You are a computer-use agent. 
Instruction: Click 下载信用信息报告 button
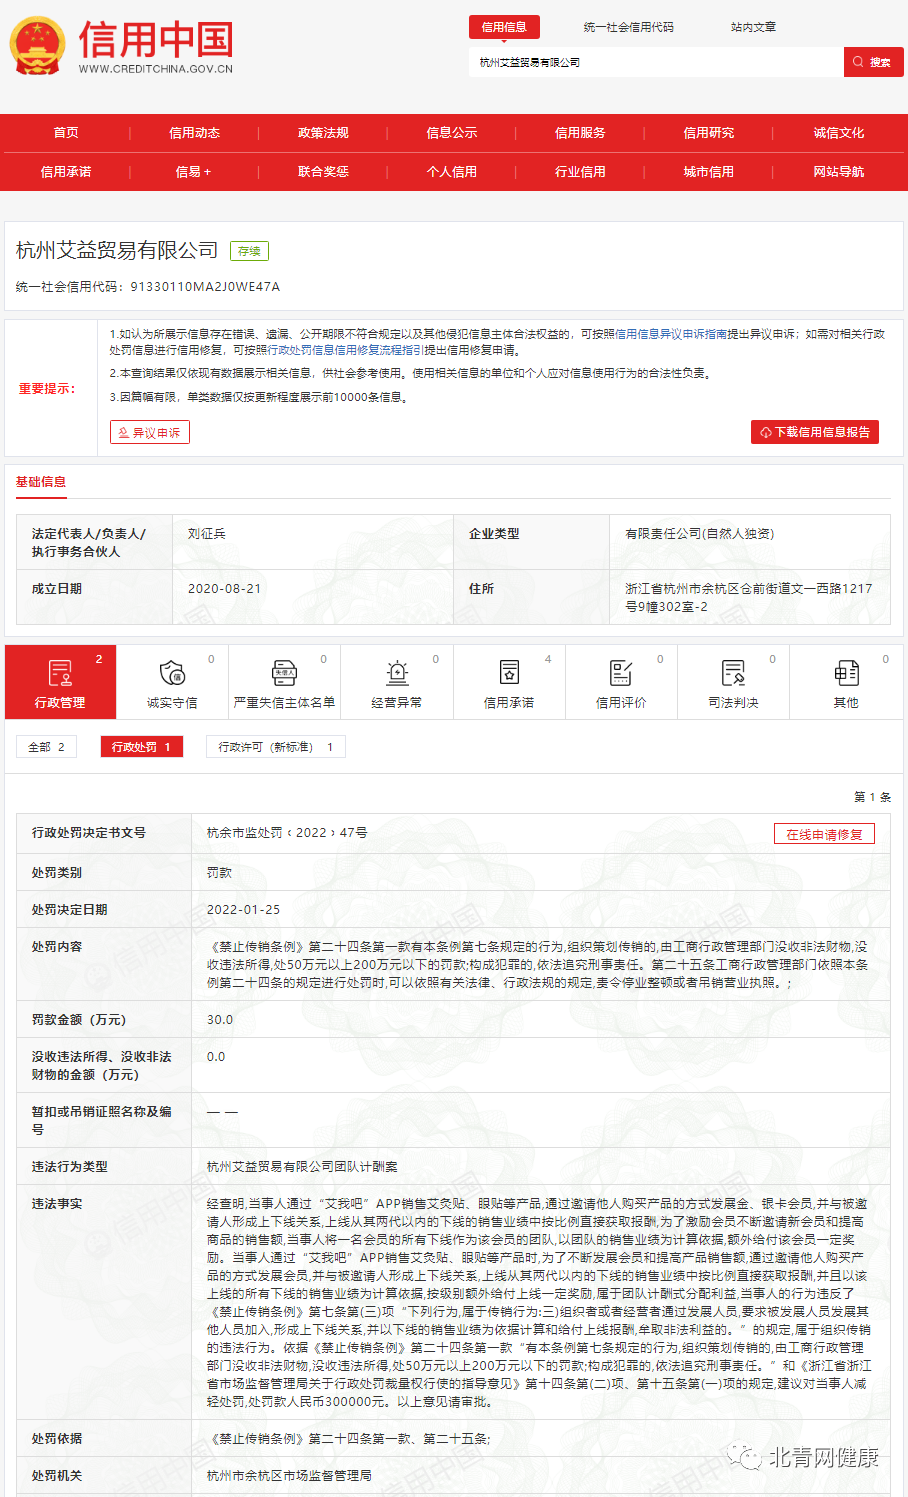pos(815,432)
